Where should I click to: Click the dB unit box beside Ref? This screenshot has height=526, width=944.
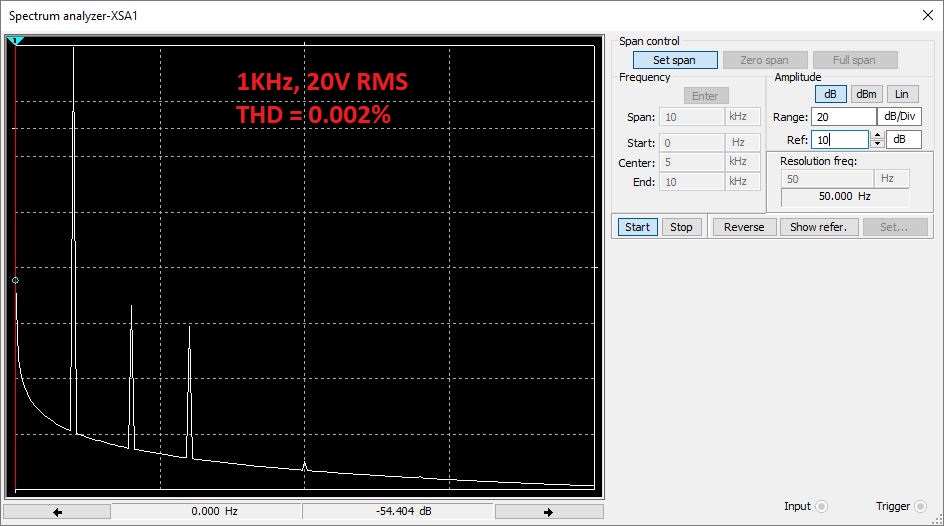(904, 140)
